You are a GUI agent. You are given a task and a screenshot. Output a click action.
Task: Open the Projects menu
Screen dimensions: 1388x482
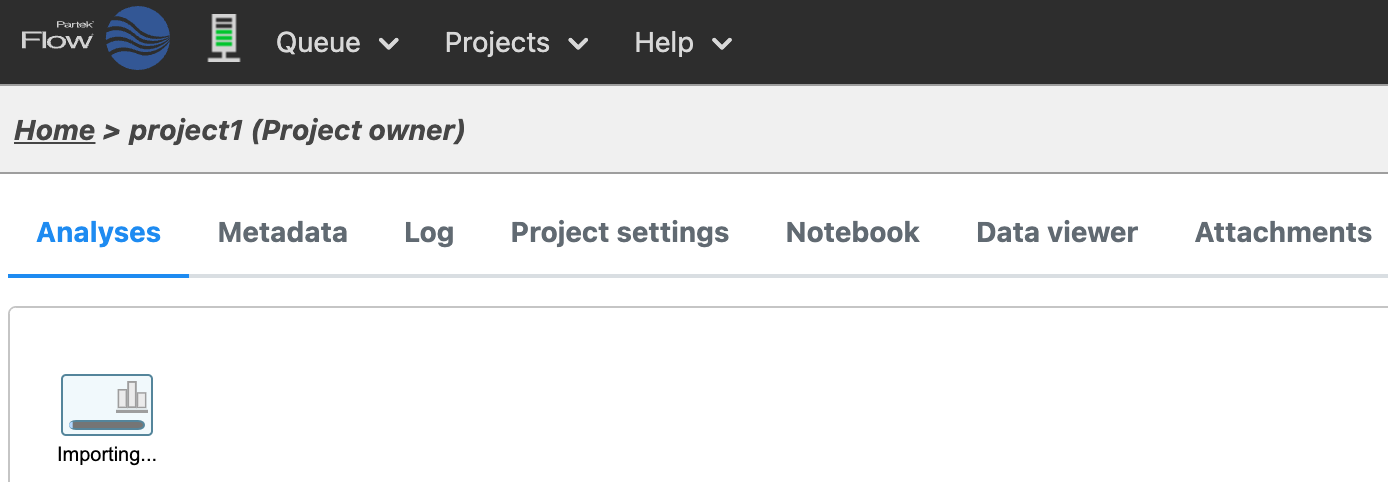pyautogui.click(x=497, y=43)
